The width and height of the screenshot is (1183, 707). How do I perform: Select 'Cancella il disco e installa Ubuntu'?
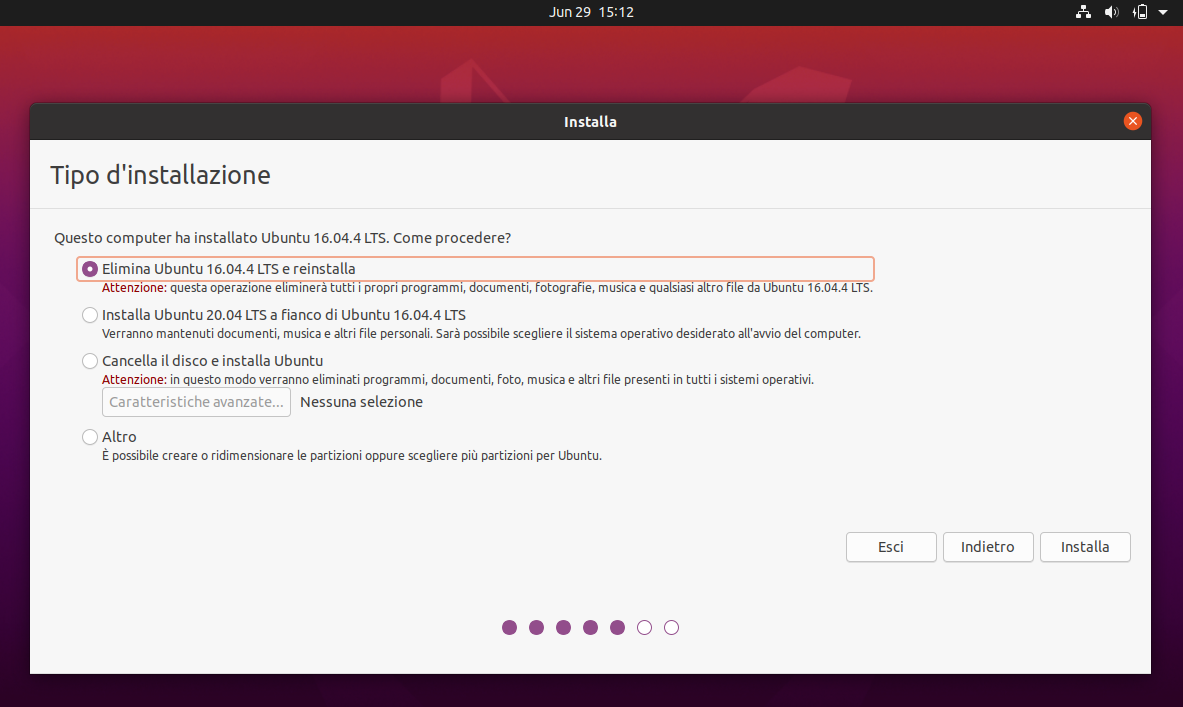click(x=90, y=361)
